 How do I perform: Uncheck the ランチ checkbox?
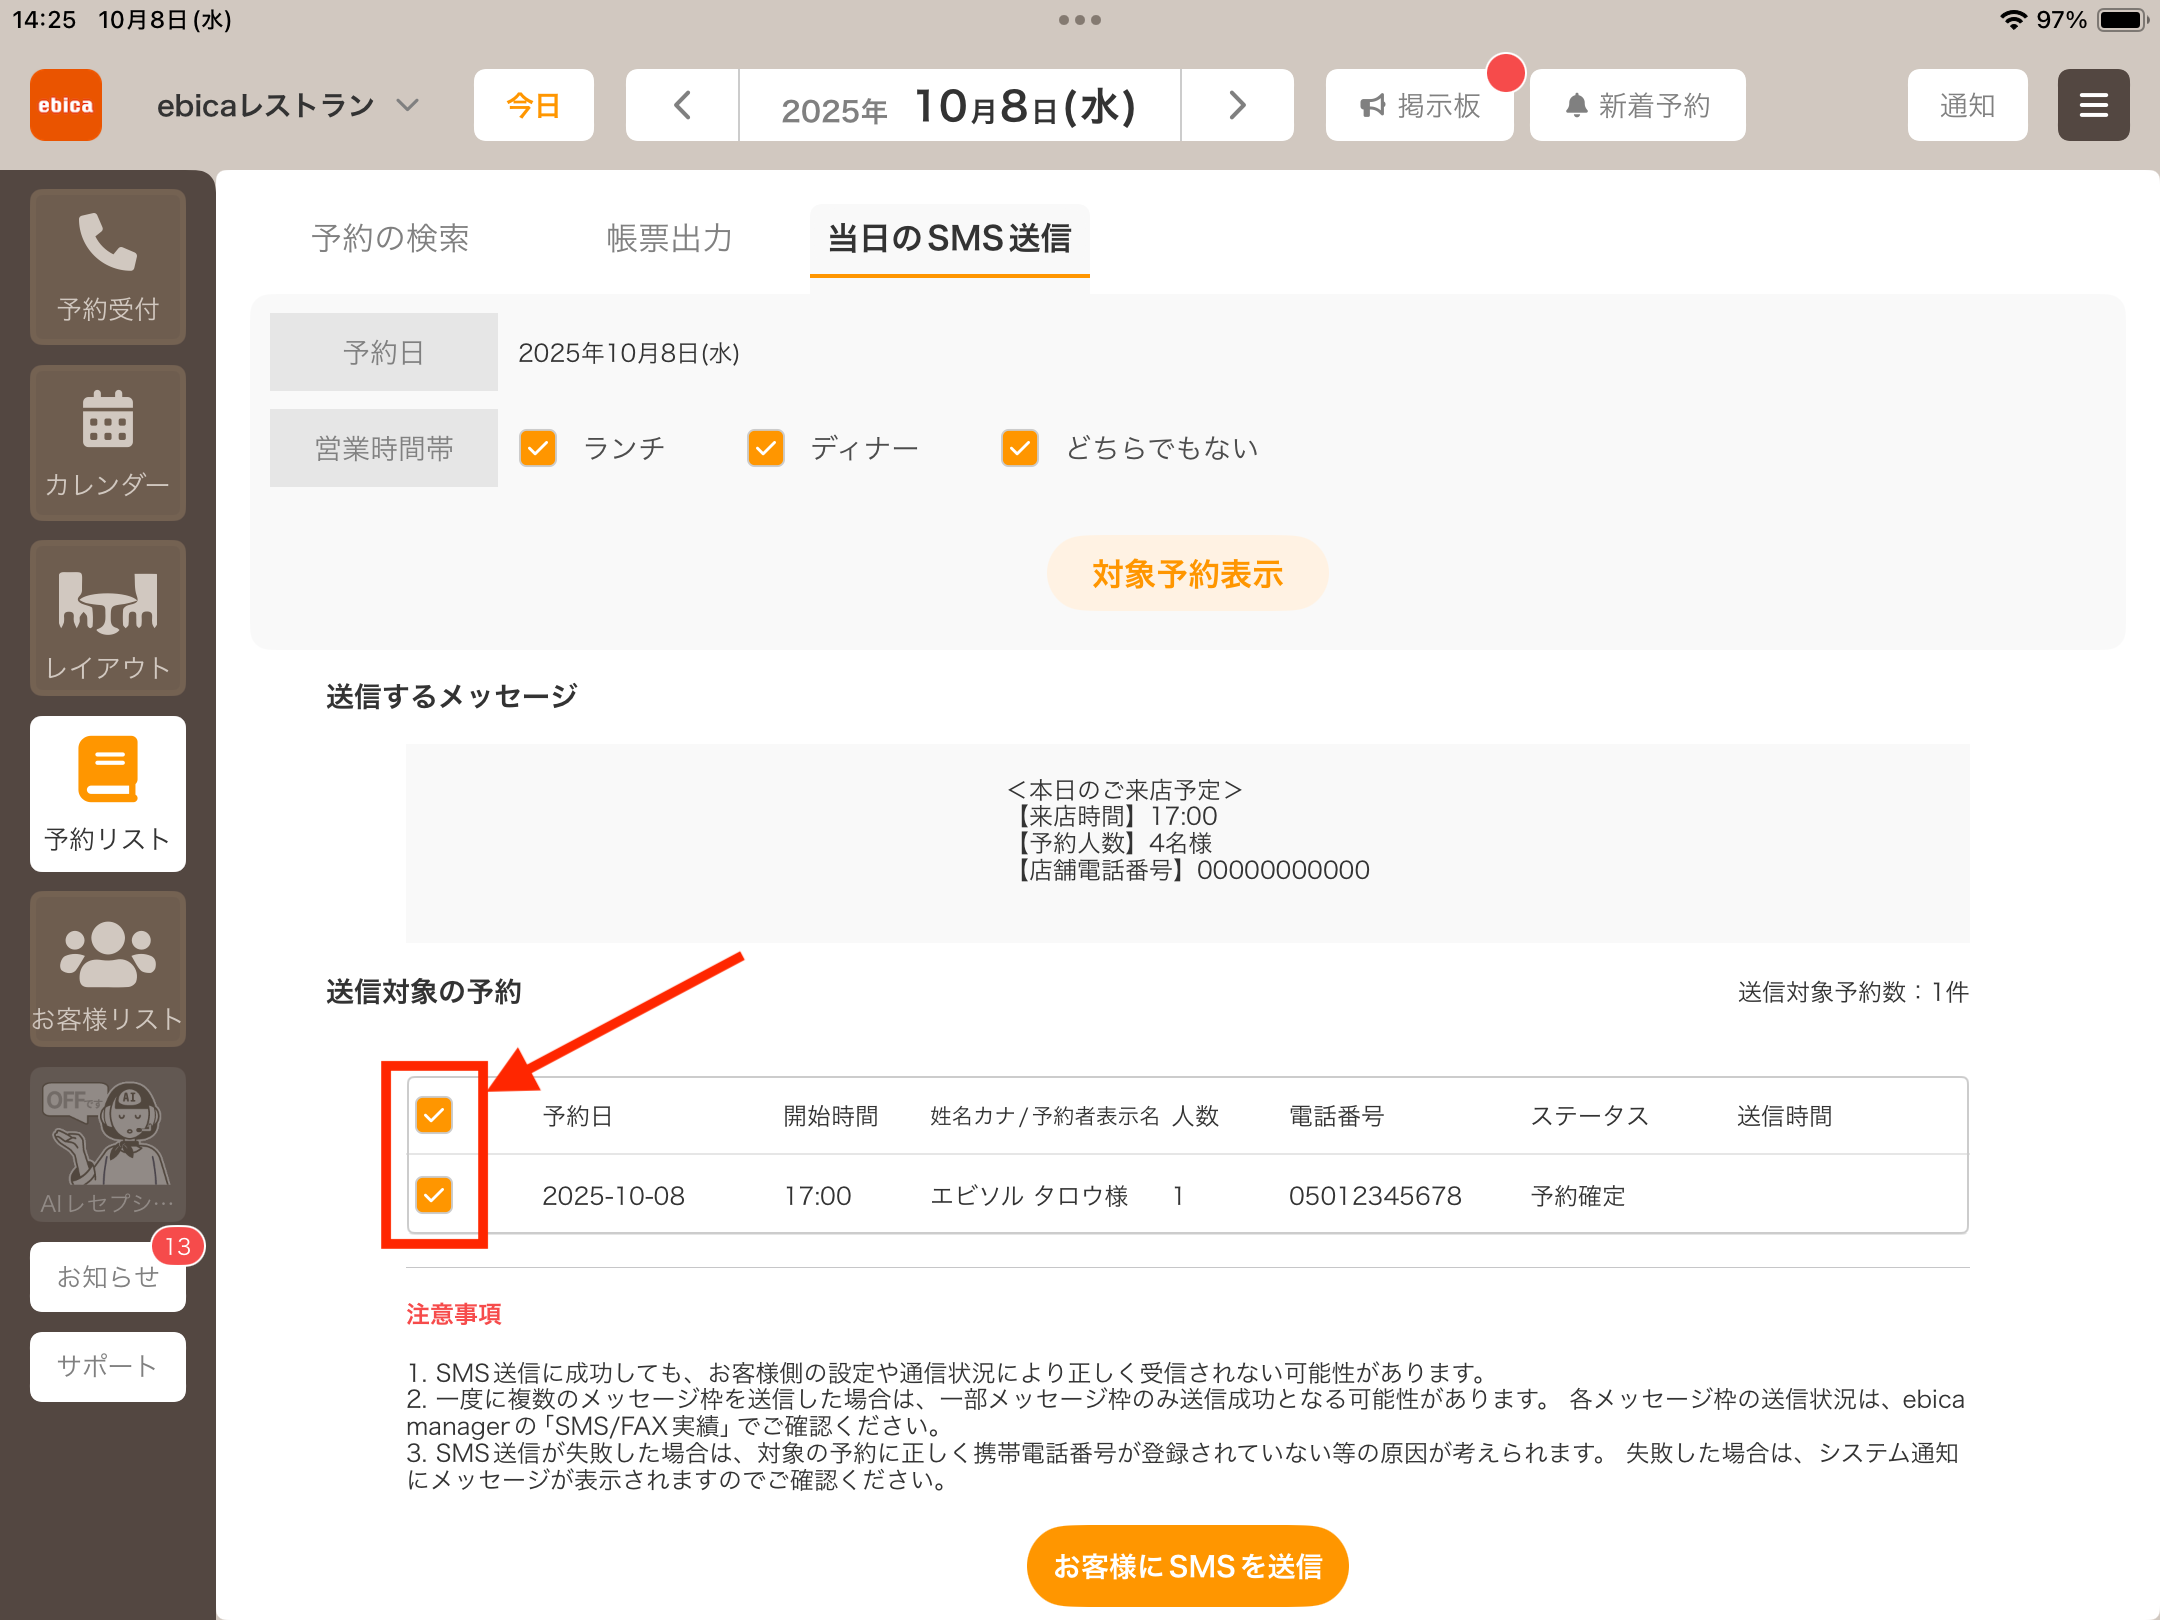[538, 448]
